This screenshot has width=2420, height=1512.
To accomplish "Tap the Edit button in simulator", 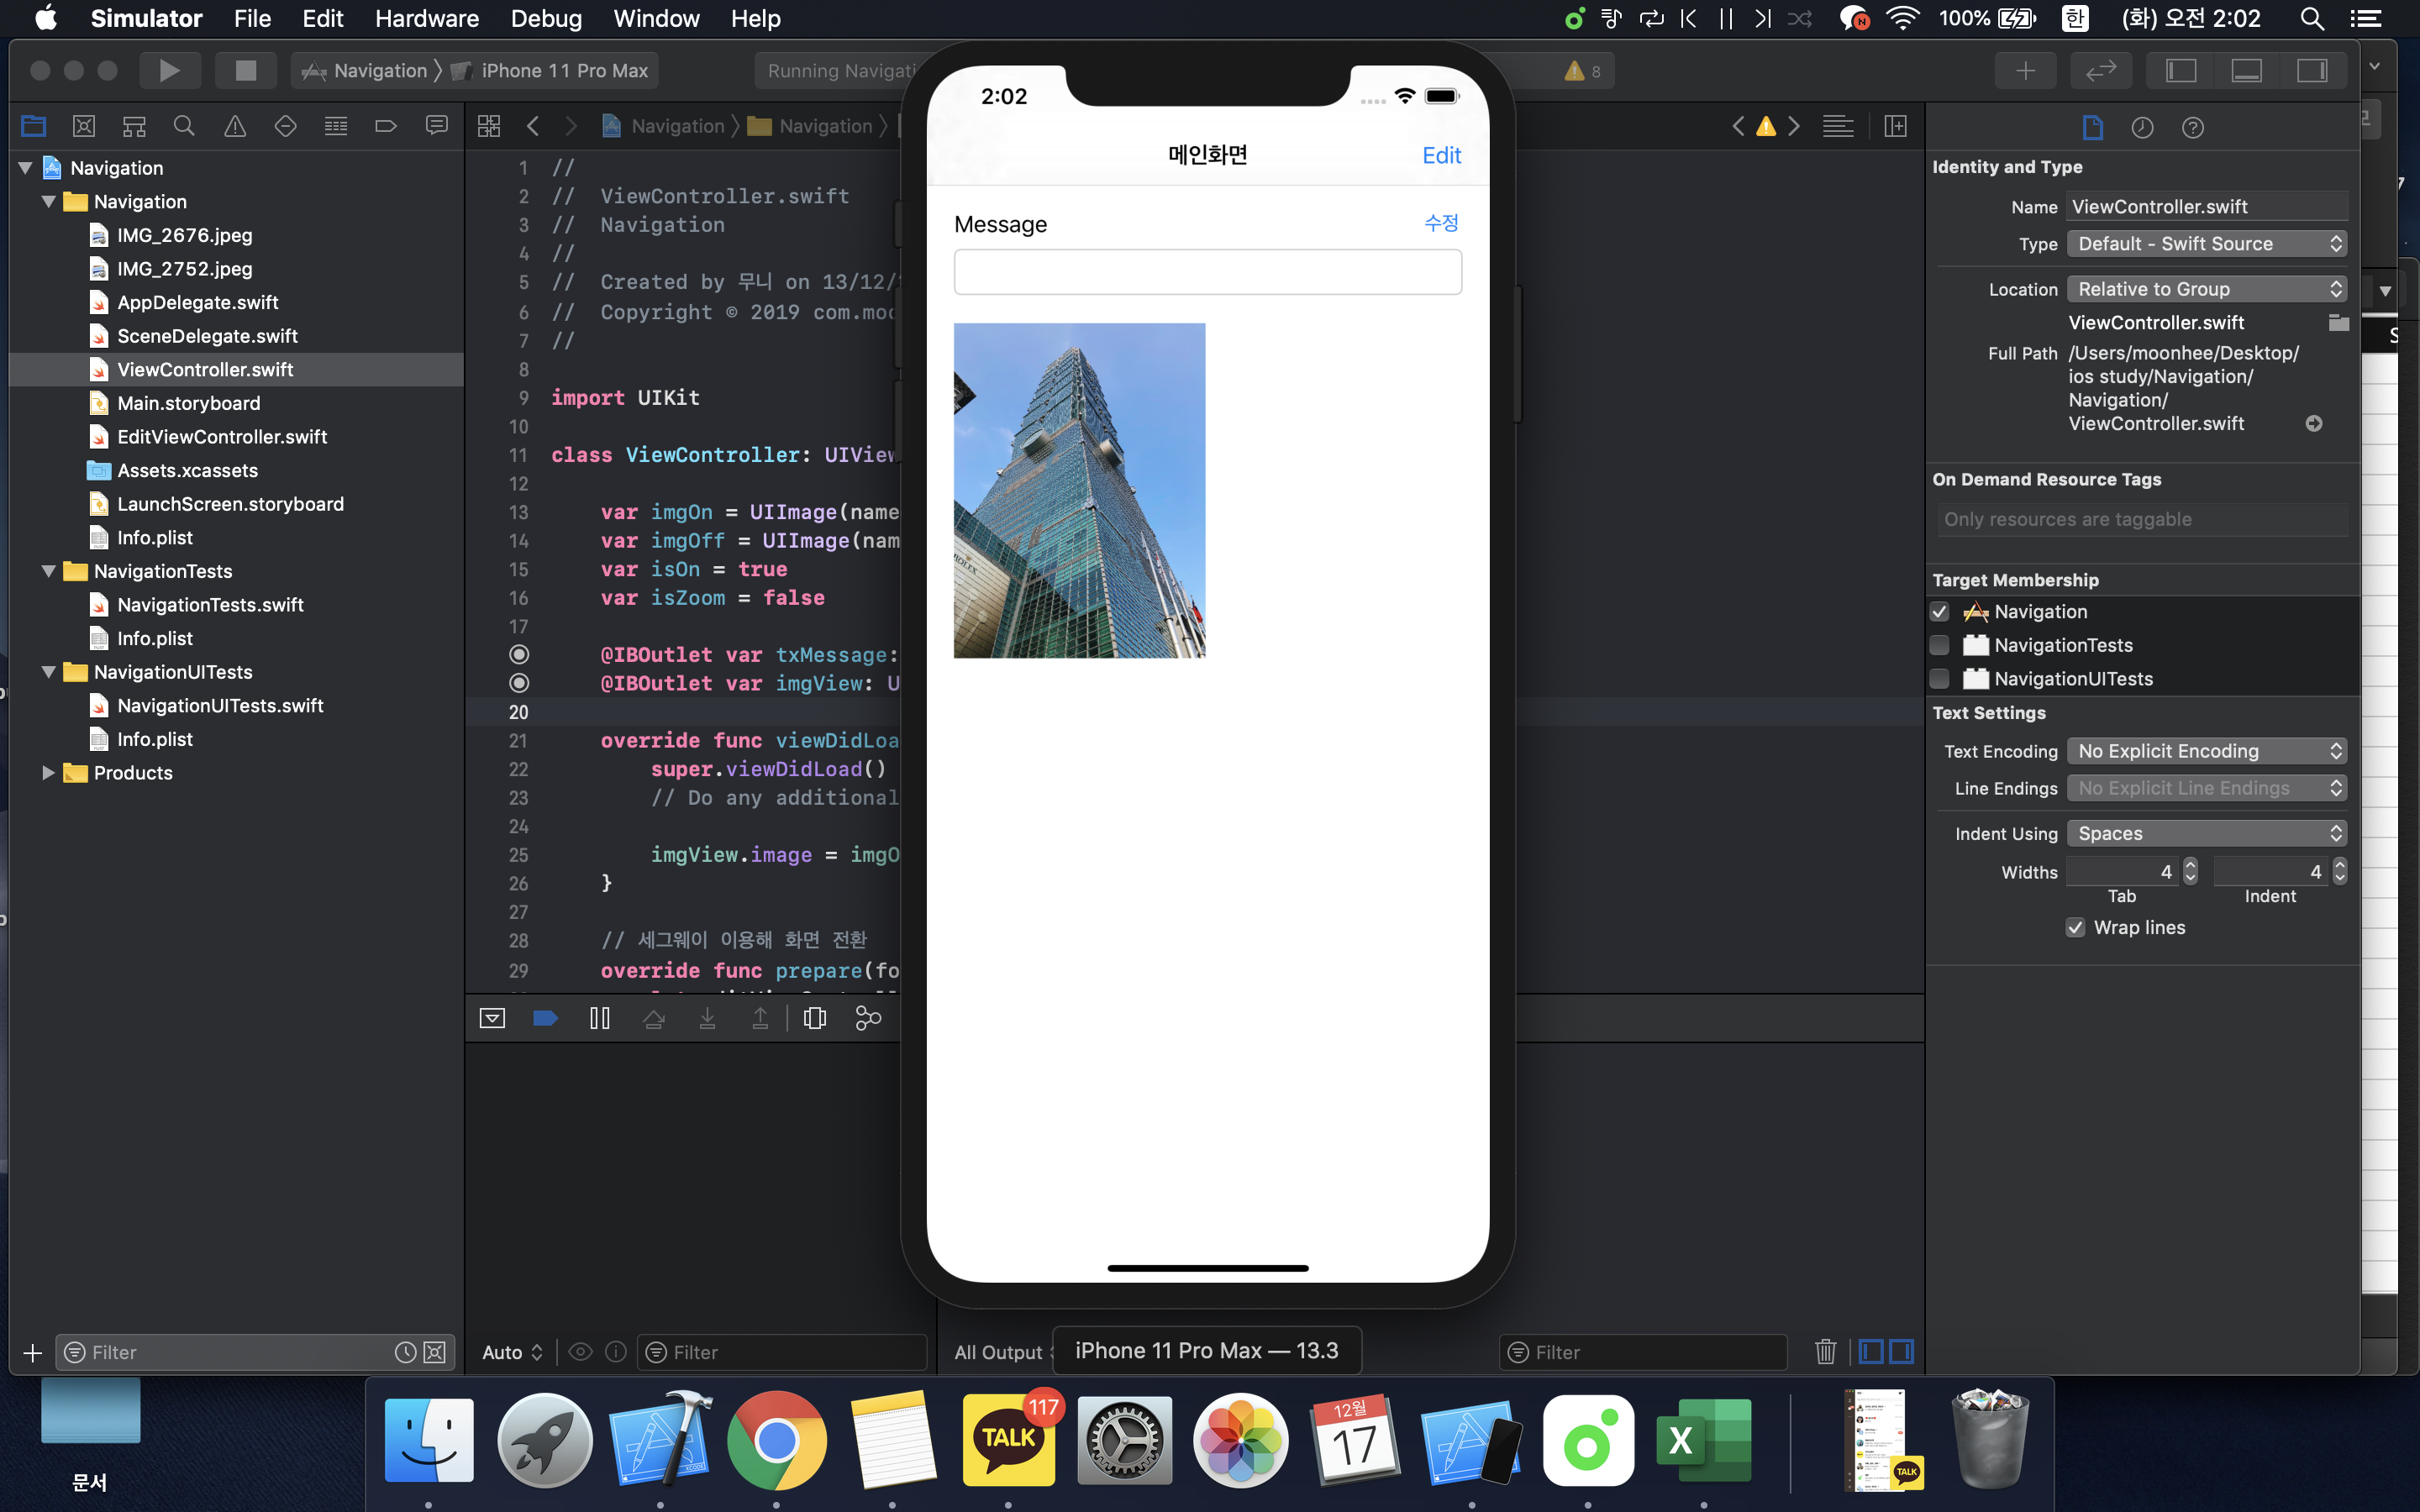I will 1441,155.
